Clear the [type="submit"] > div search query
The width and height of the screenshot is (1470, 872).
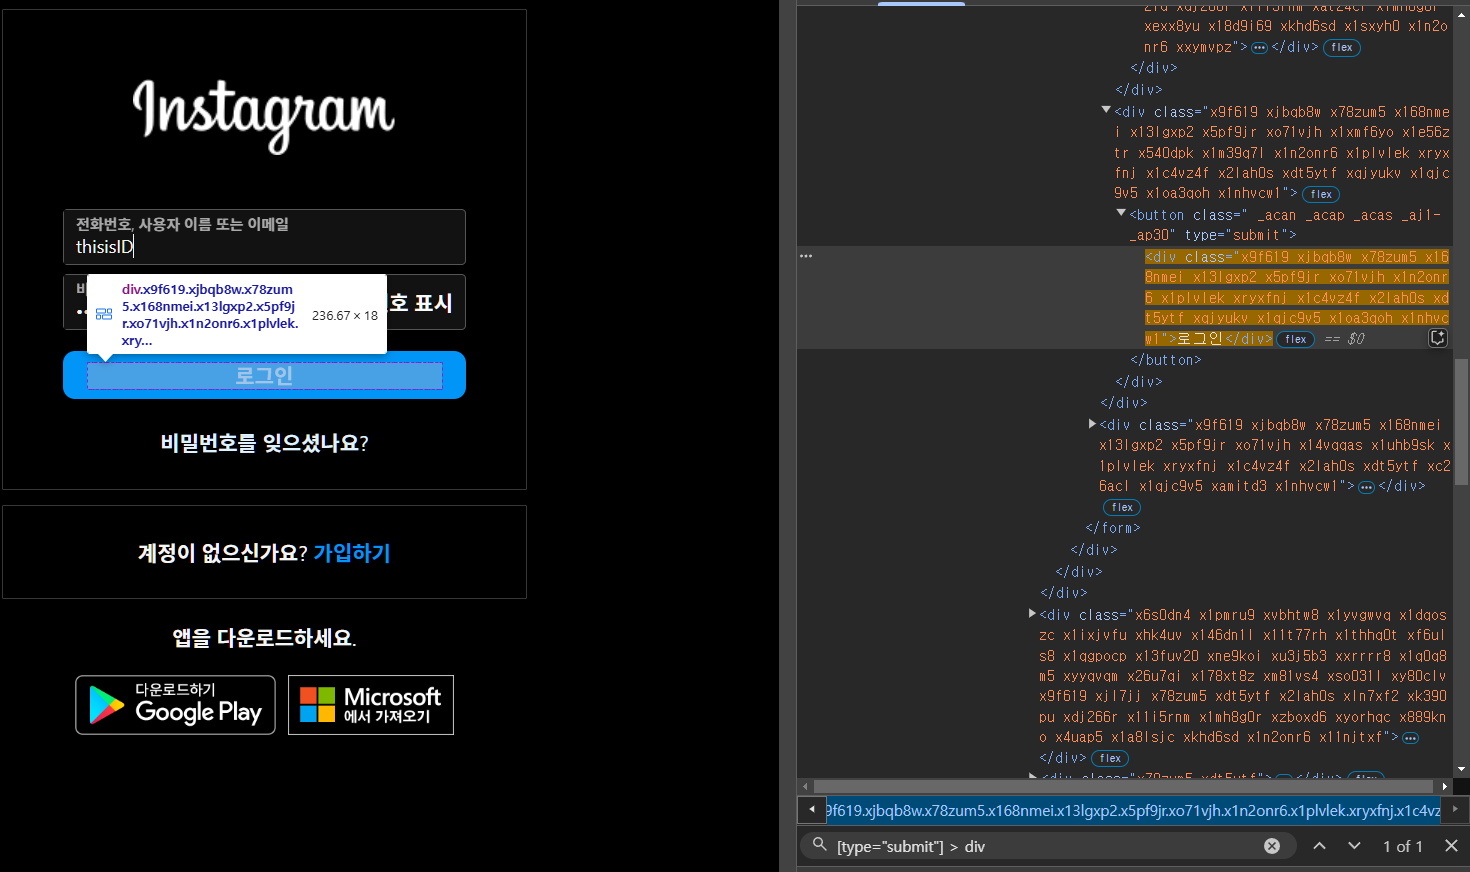[x=1272, y=846]
